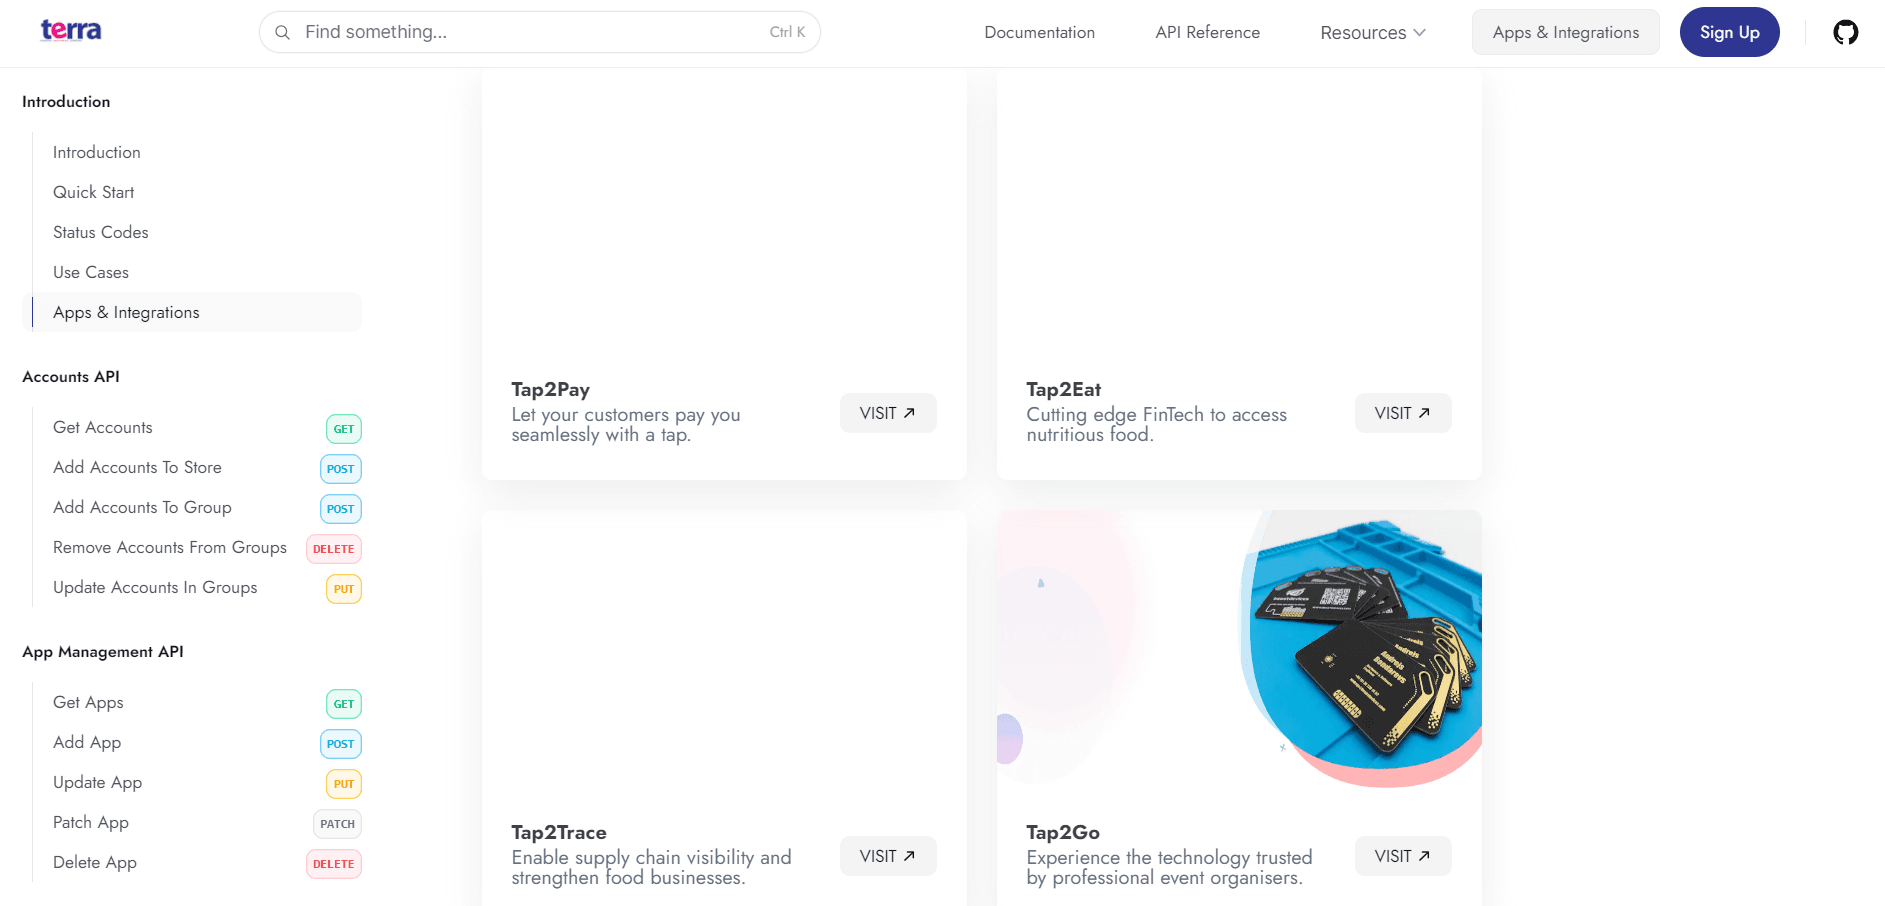This screenshot has height=906, width=1885.
Task: Visit the Tap2Eat app
Action: click(1402, 413)
